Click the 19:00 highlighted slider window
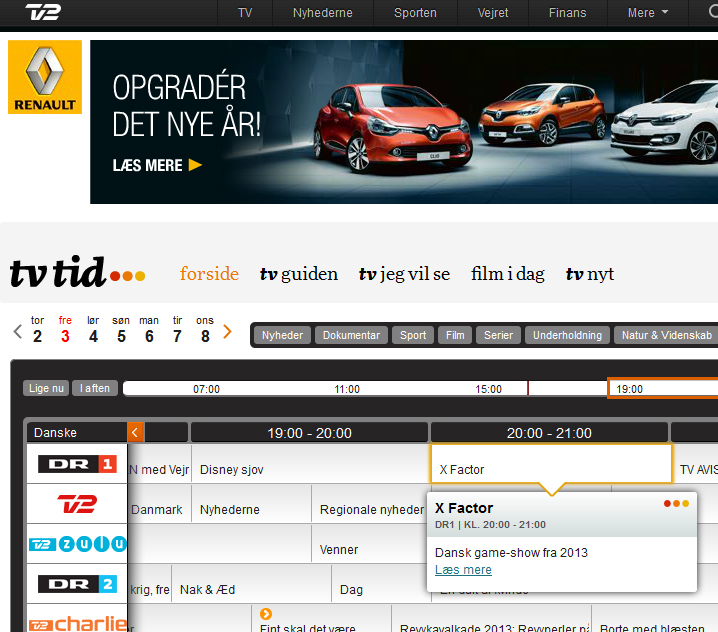Image resolution: width=718 pixels, height=632 pixels. (x=663, y=388)
